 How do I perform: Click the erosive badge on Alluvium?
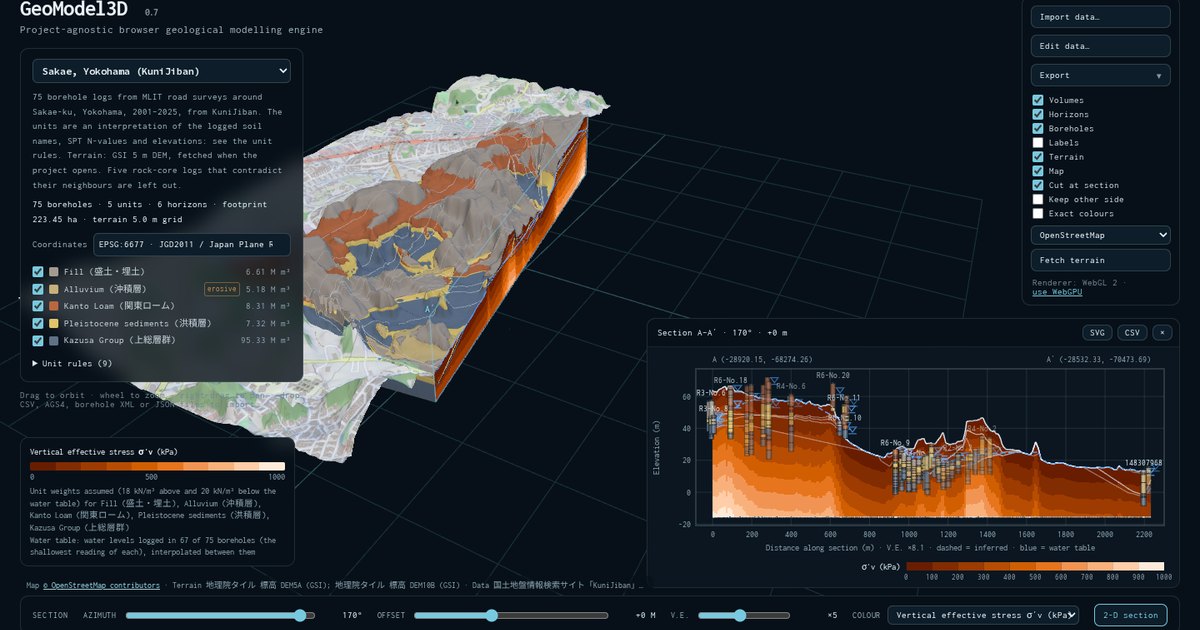(x=221, y=288)
